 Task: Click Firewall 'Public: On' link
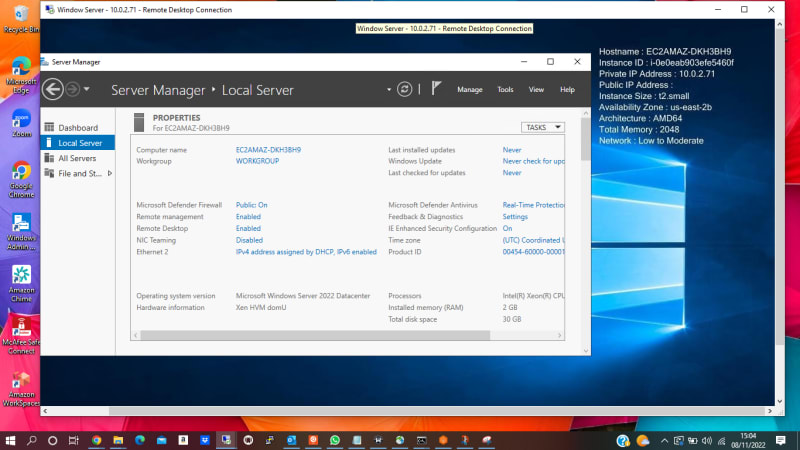[x=252, y=205]
